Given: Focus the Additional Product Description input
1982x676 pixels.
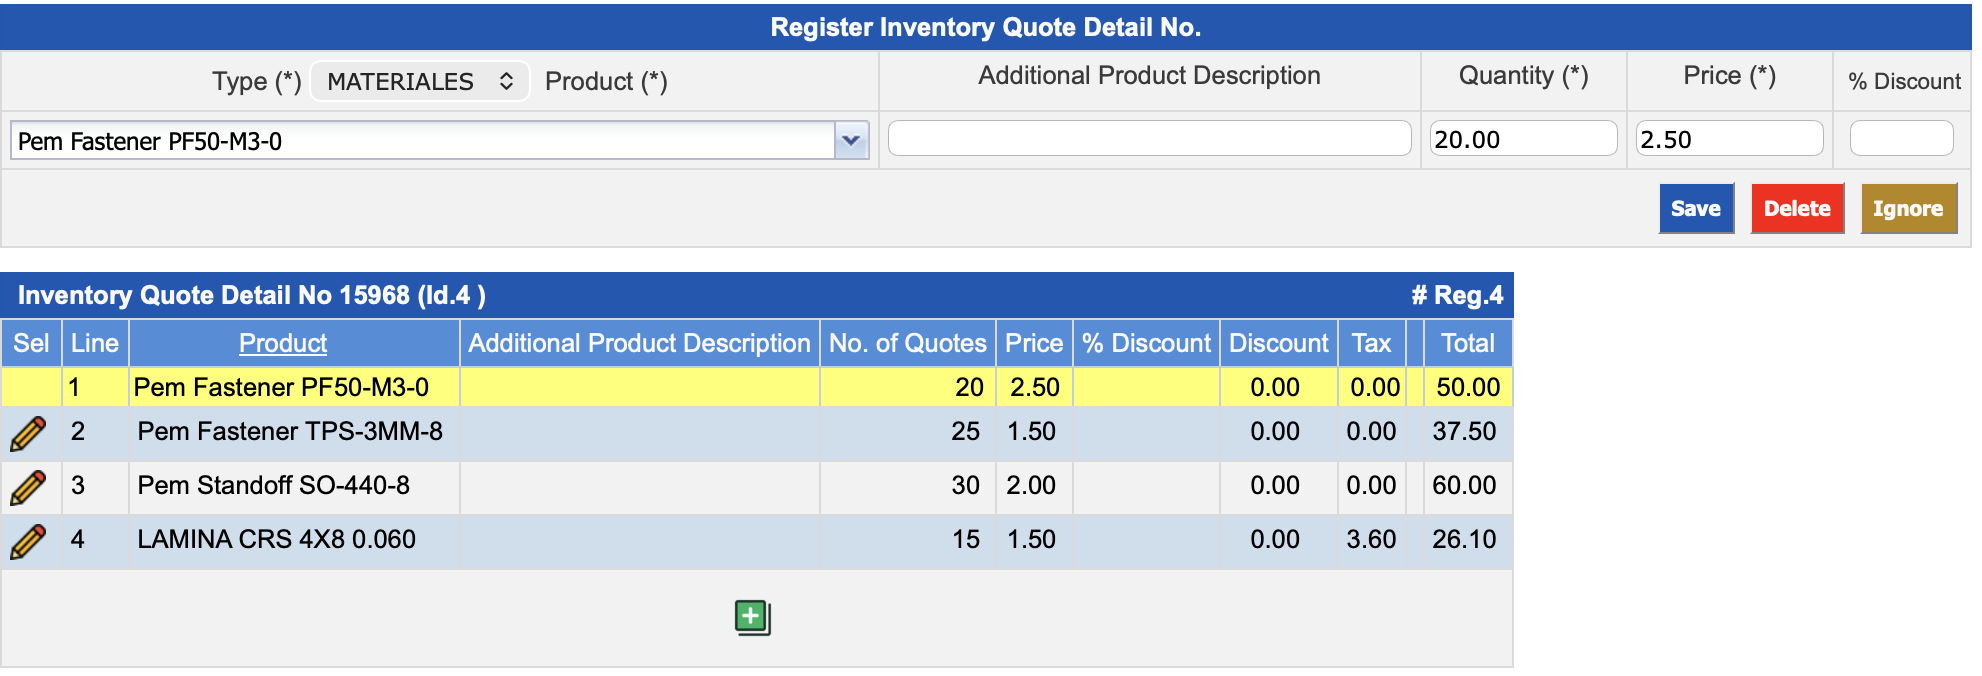Looking at the screenshot, I should (x=1148, y=139).
